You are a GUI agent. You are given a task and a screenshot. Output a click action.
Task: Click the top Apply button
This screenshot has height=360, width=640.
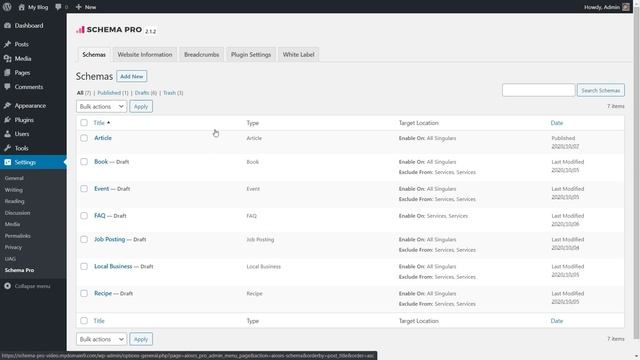pyautogui.click(x=141, y=106)
